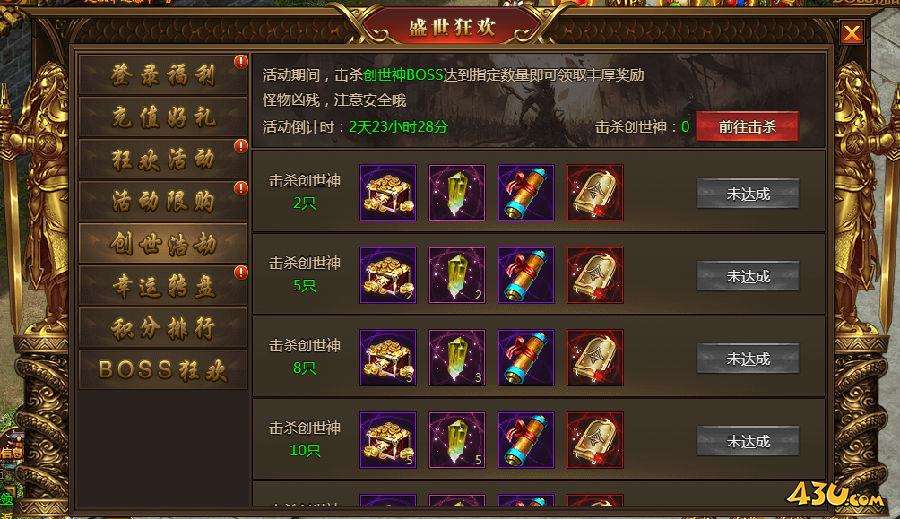Select the red token in the 10只 row
This screenshot has height=519, width=900.
tap(595, 440)
